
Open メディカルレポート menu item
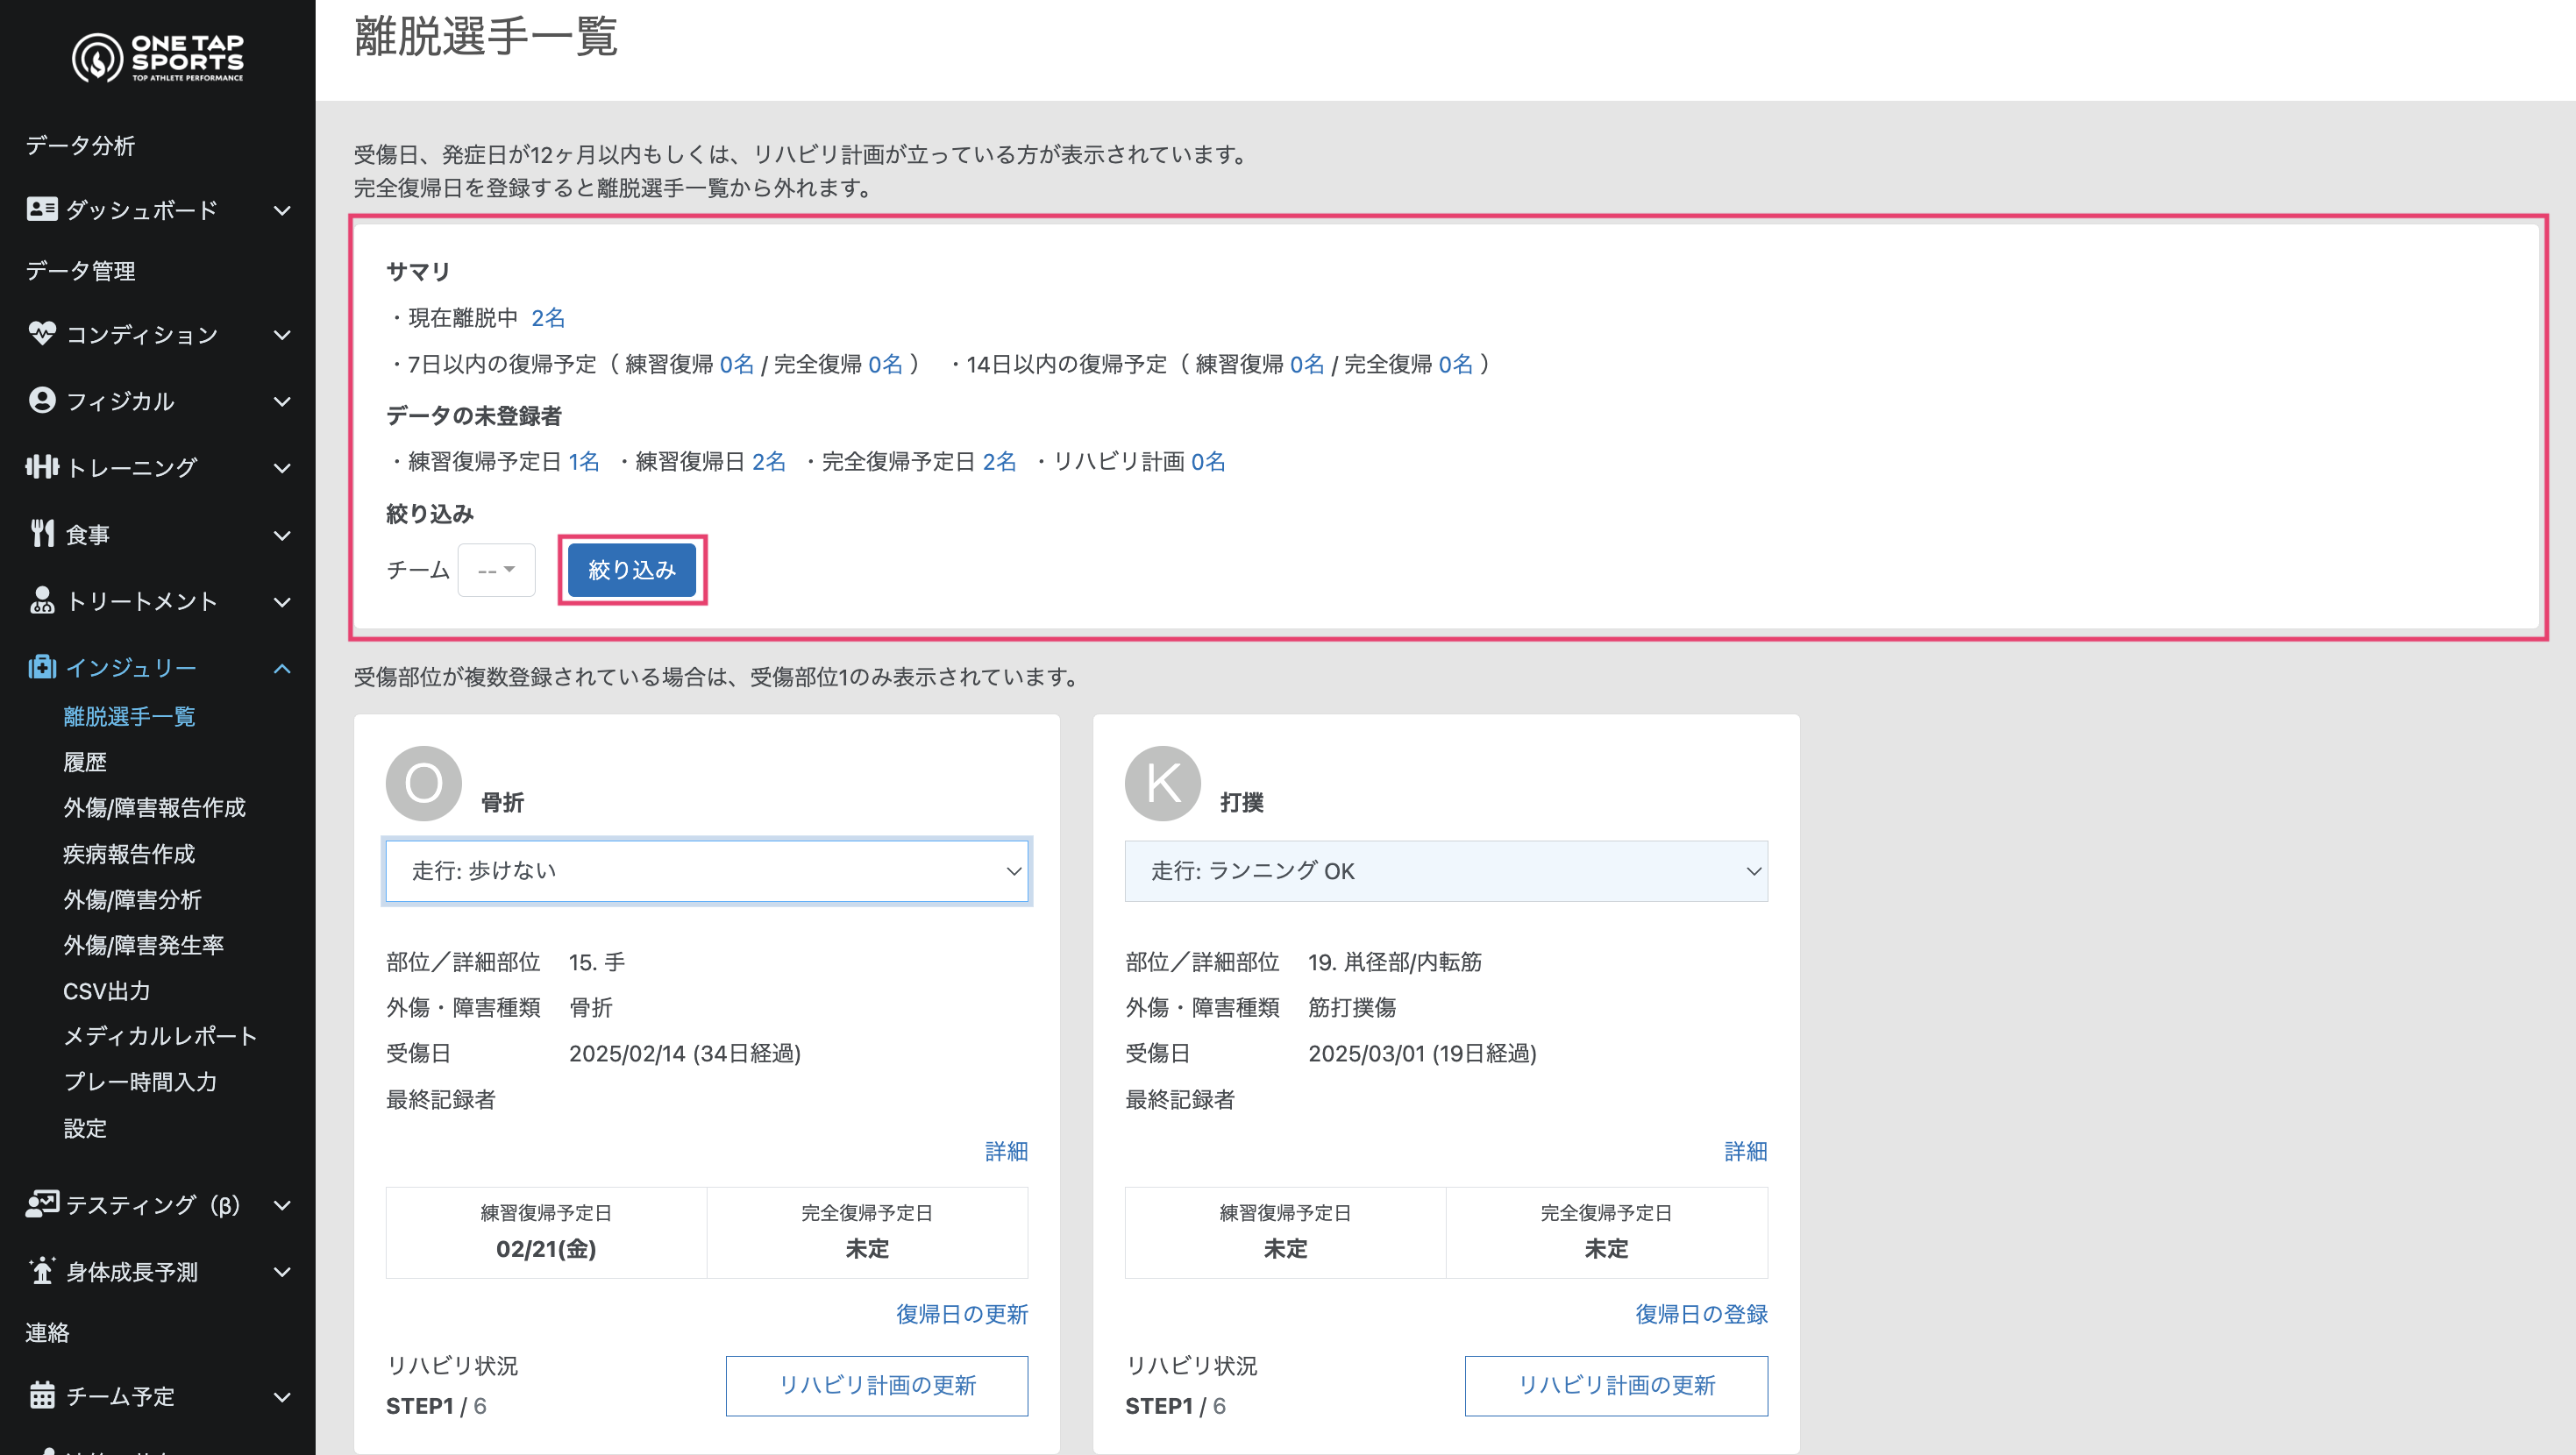(x=160, y=1036)
